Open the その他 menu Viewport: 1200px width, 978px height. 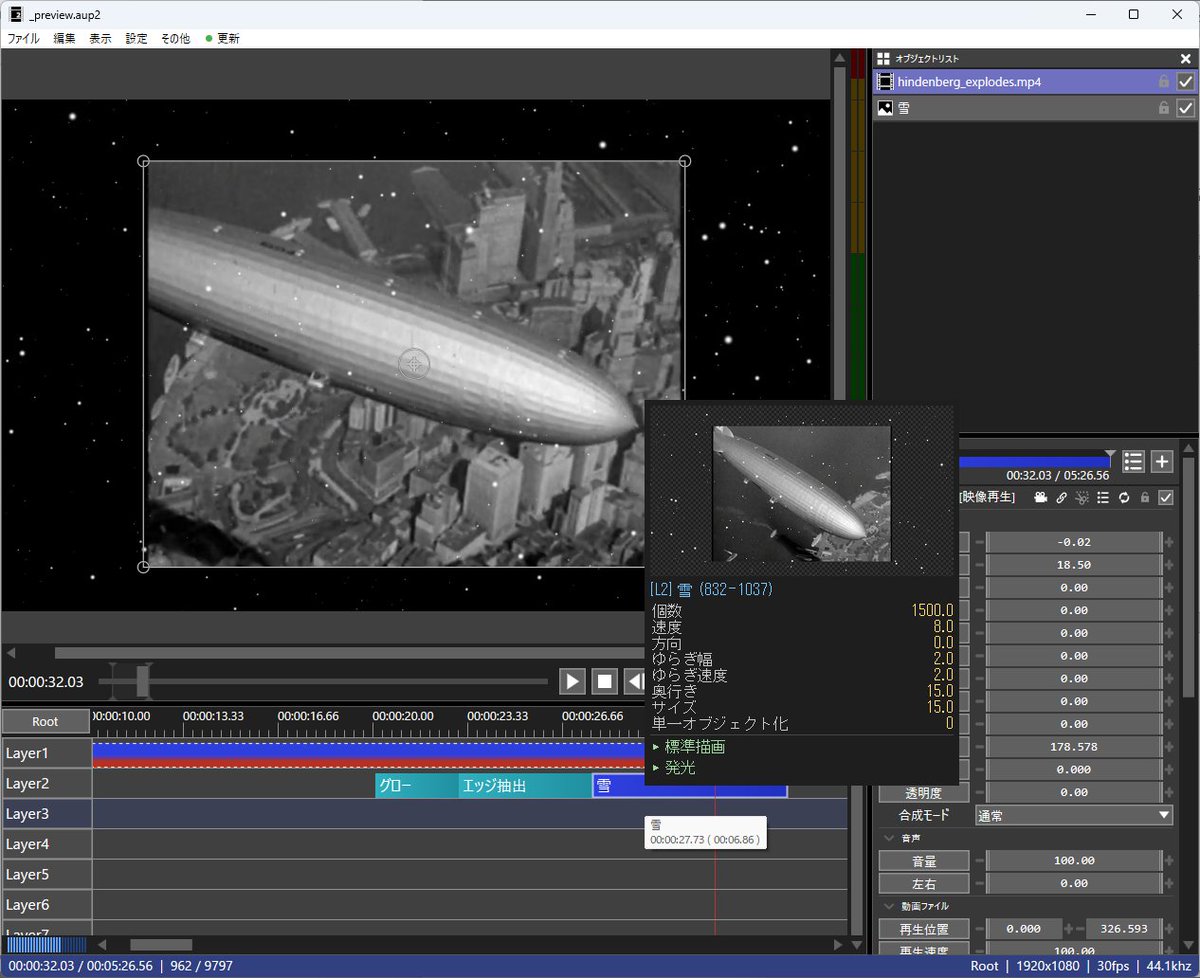(x=175, y=38)
